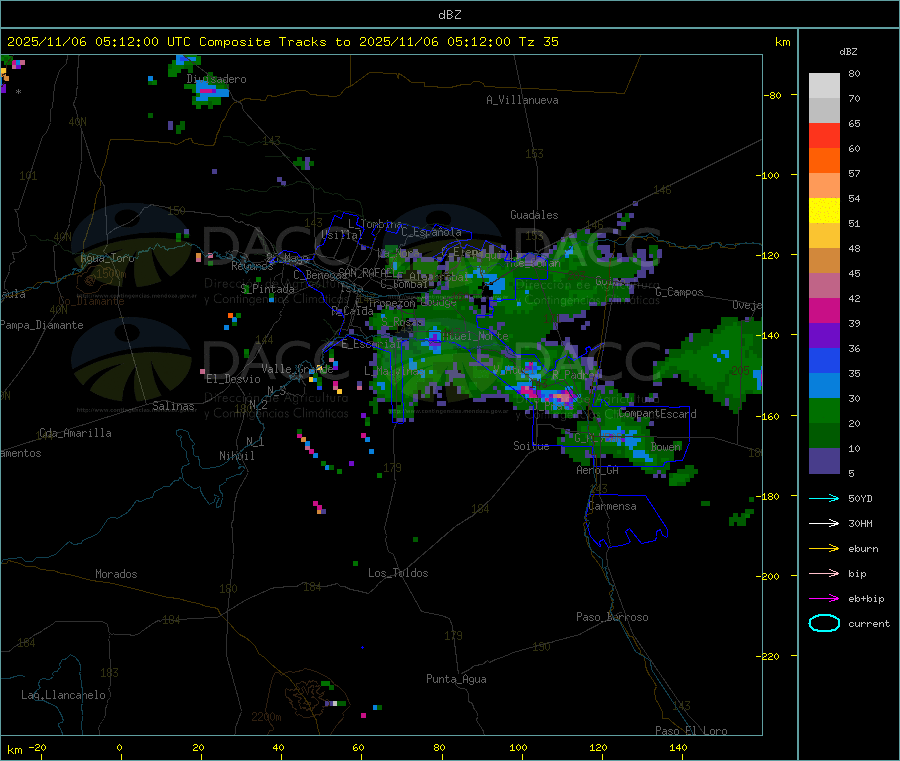Click the 30HM white arrow legend icon
The image size is (900, 761).
pyautogui.click(x=824, y=523)
